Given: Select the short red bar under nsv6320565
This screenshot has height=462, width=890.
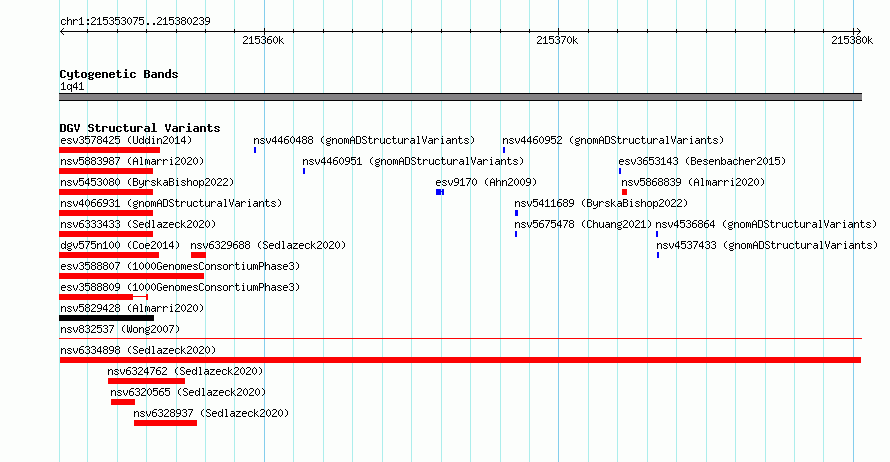Looking at the screenshot, I should [123, 402].
